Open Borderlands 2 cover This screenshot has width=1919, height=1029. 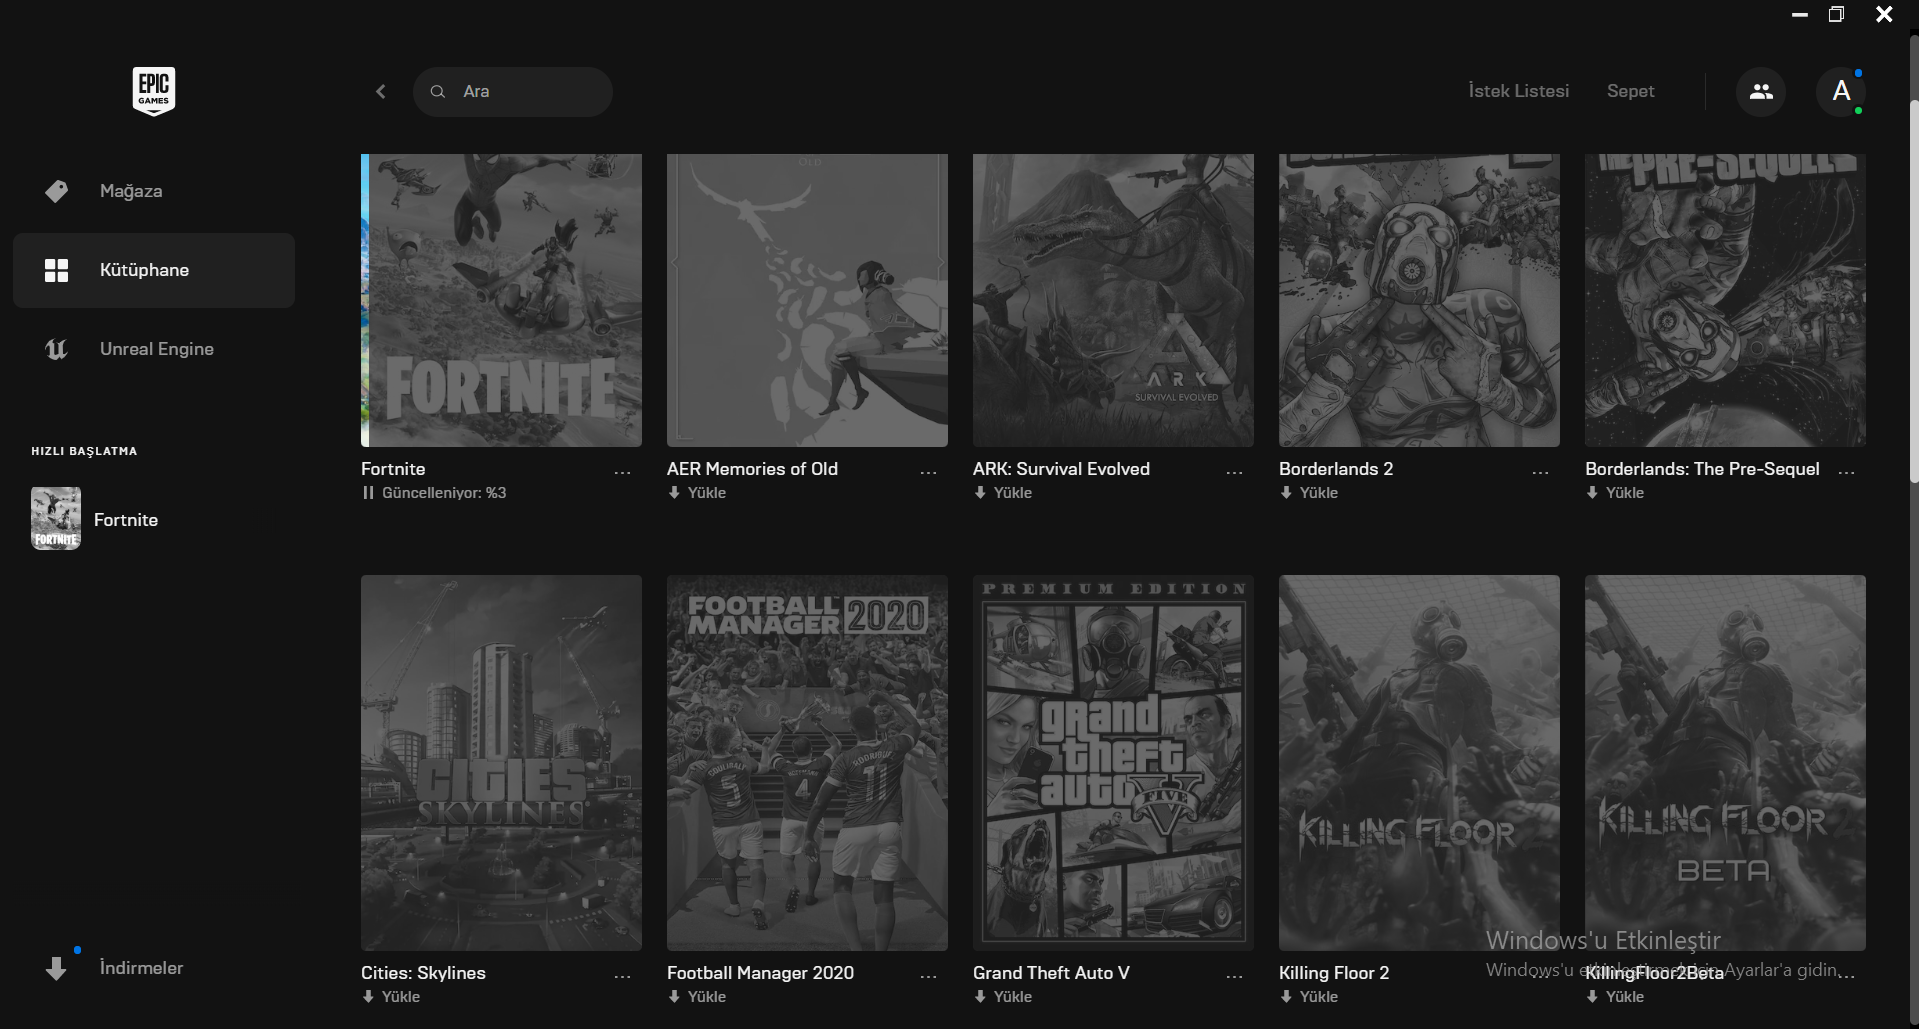point(1419,300)
